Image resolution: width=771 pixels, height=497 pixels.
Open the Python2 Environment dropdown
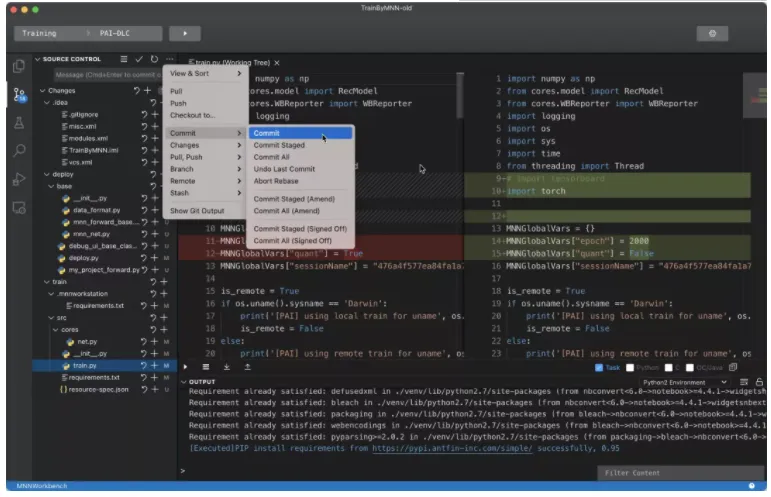(x=684, y=382)
